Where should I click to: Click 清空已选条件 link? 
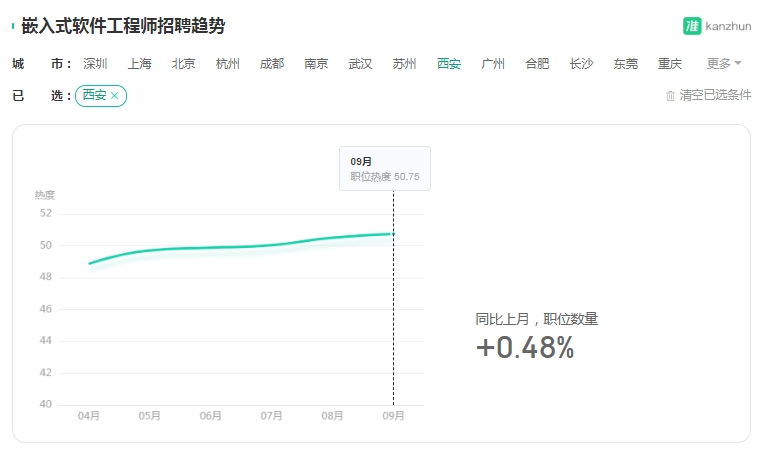(x=715, y=95)
